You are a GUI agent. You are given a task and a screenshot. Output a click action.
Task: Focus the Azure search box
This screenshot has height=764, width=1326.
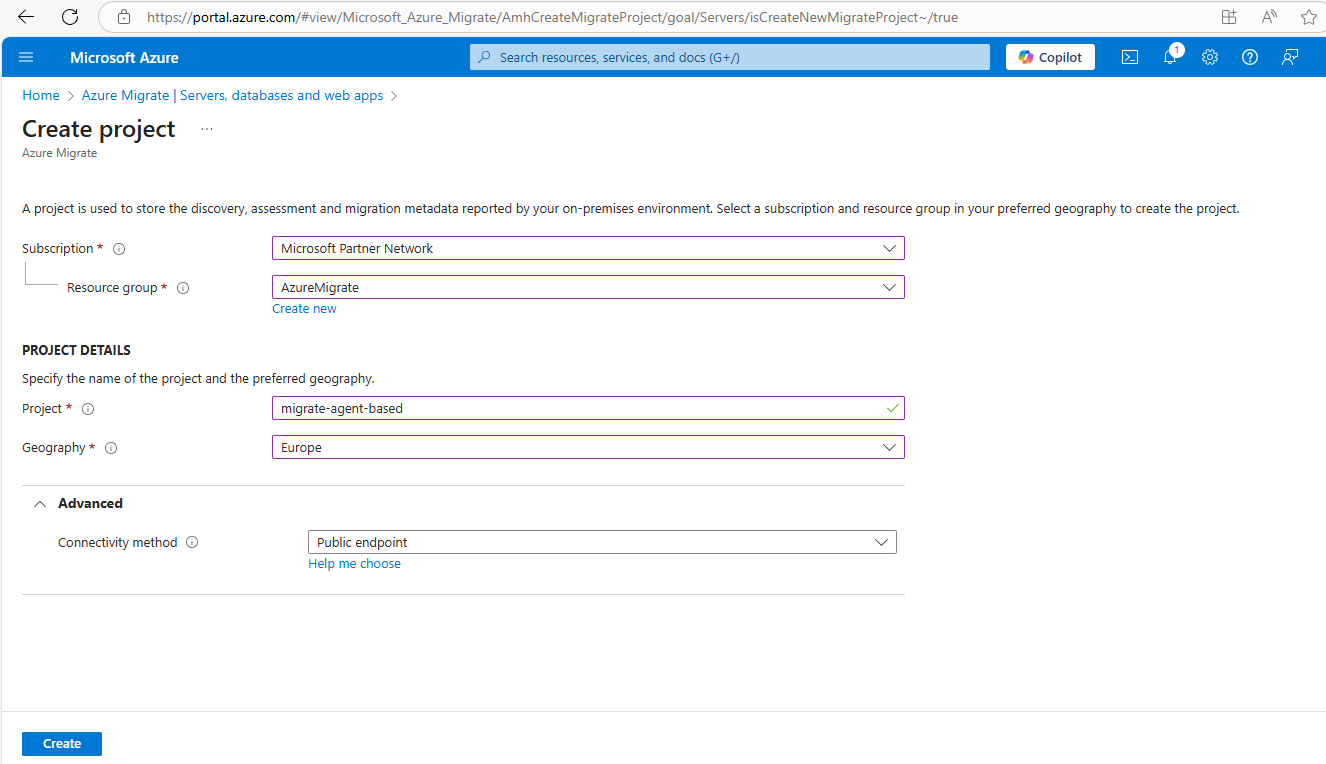click(730, 57)
